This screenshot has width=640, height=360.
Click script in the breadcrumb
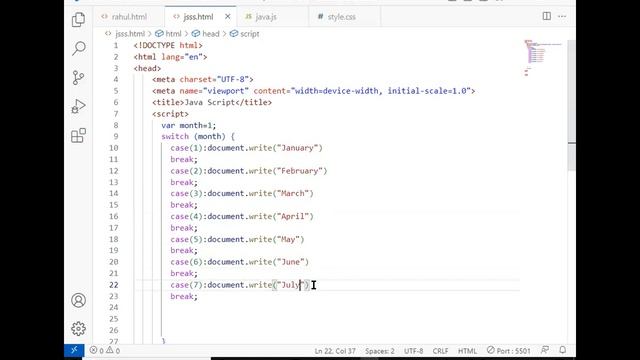[249, 34]
